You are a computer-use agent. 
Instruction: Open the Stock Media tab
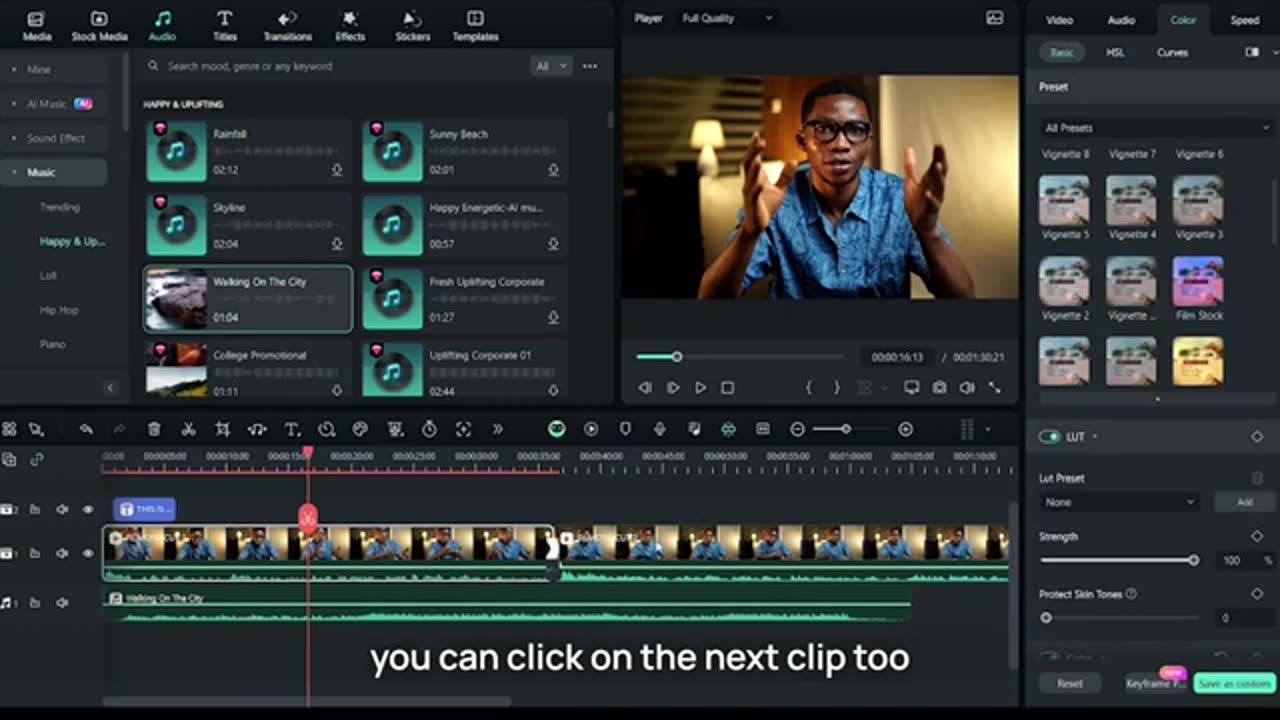coord(99,26)
